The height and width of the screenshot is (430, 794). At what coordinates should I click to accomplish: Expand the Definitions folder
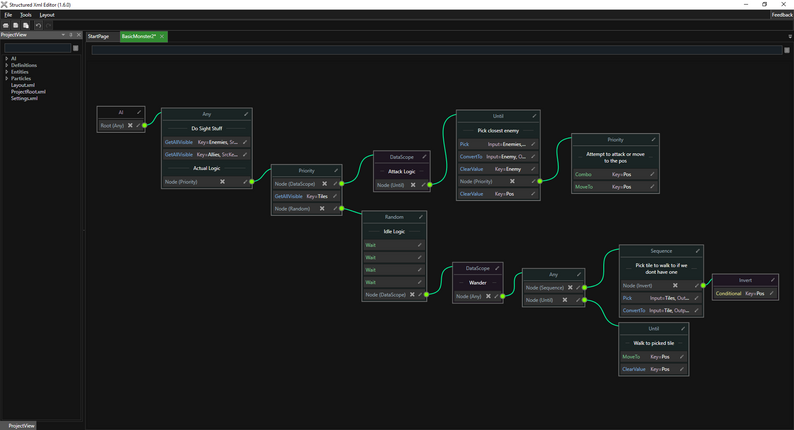7,65
